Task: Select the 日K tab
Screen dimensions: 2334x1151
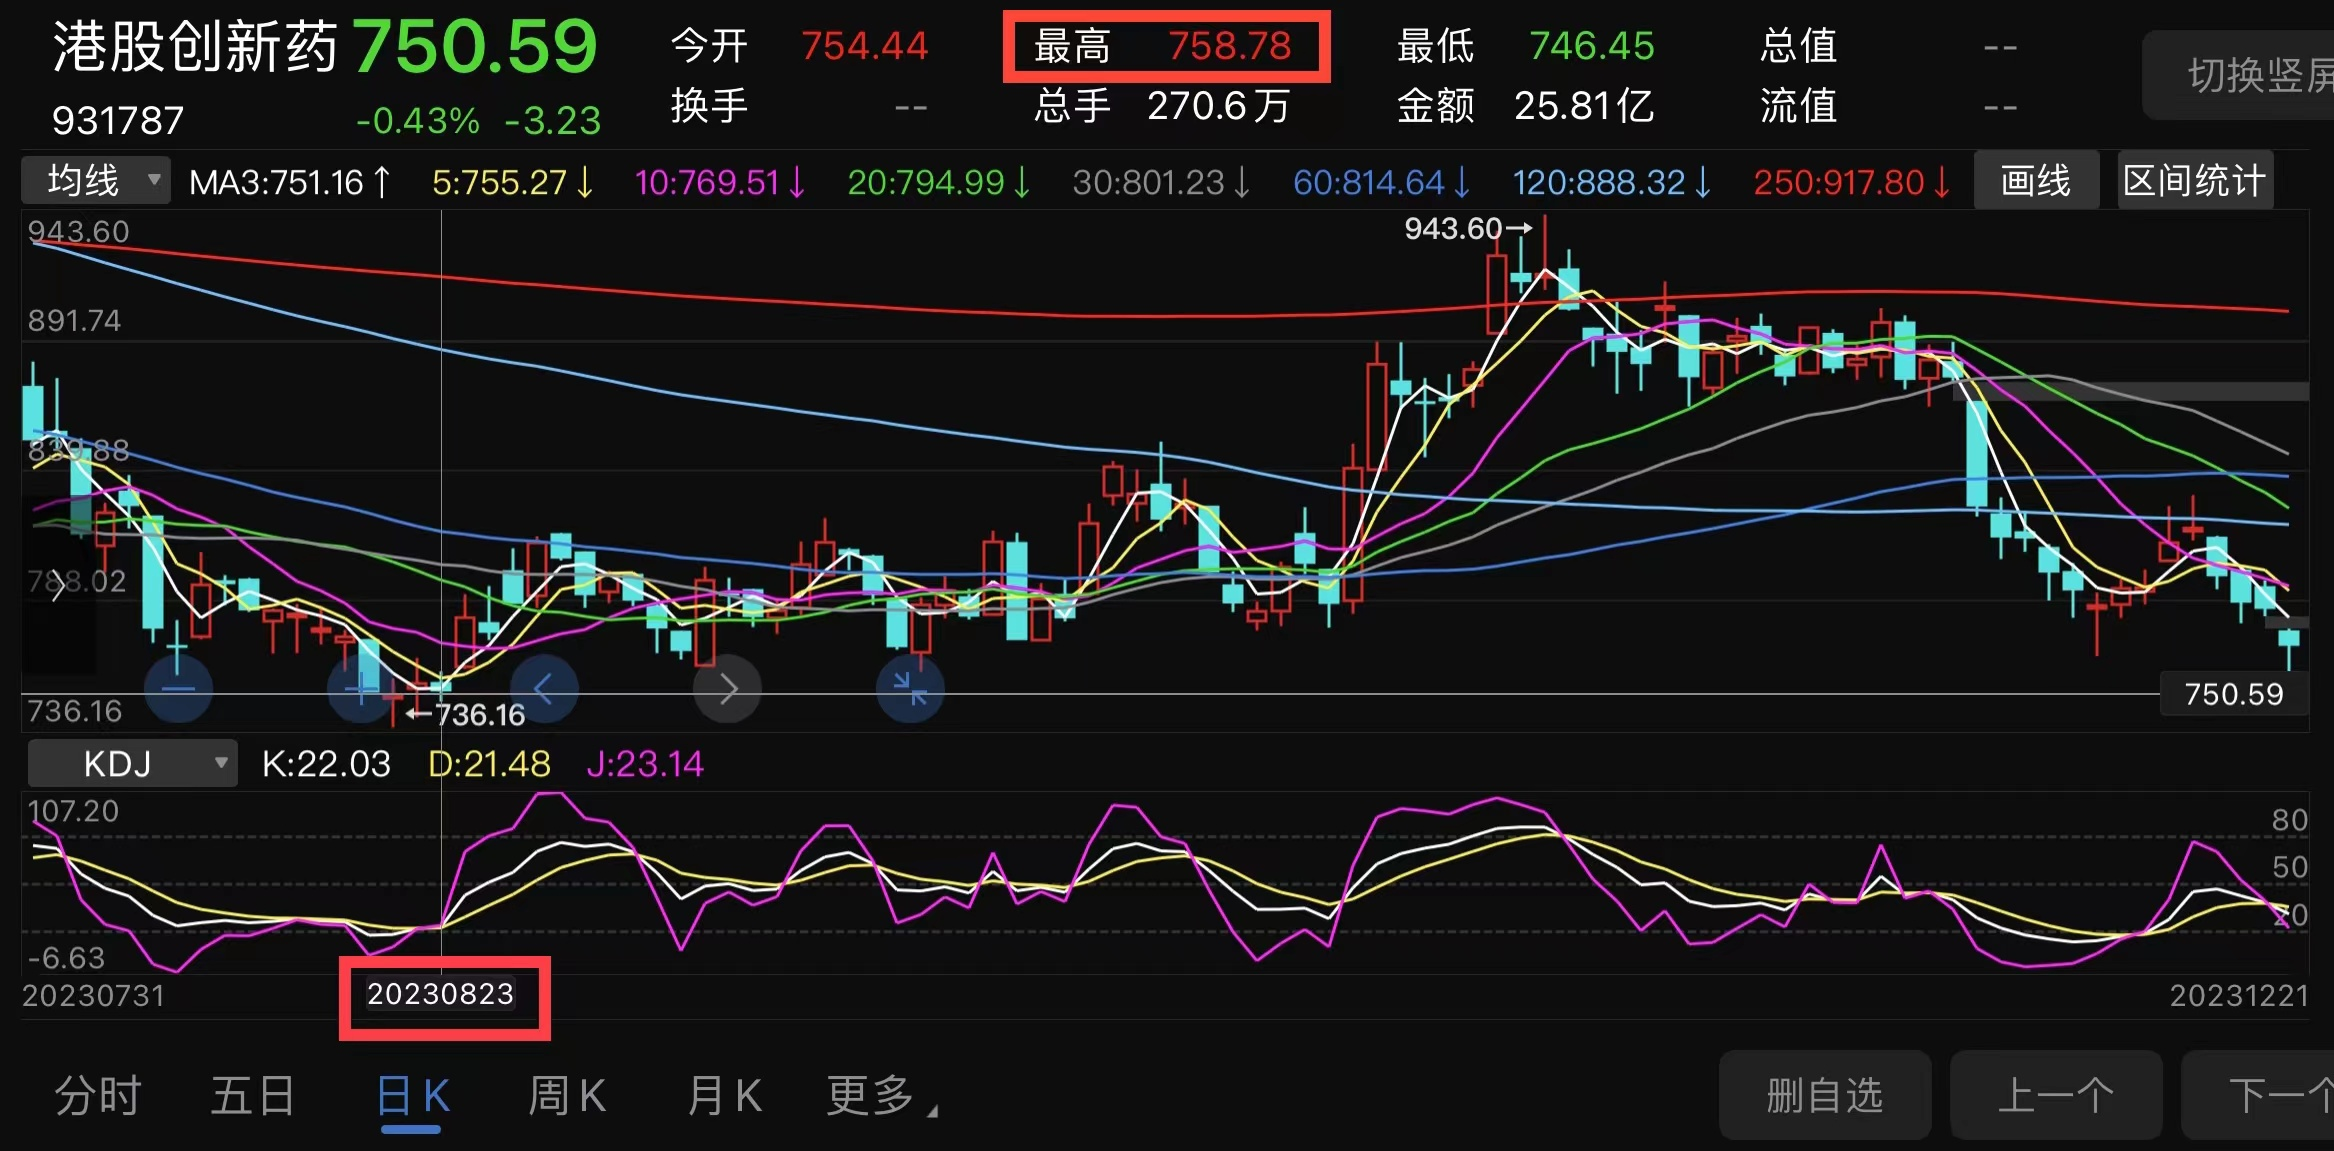Action: coord(413,1096)
